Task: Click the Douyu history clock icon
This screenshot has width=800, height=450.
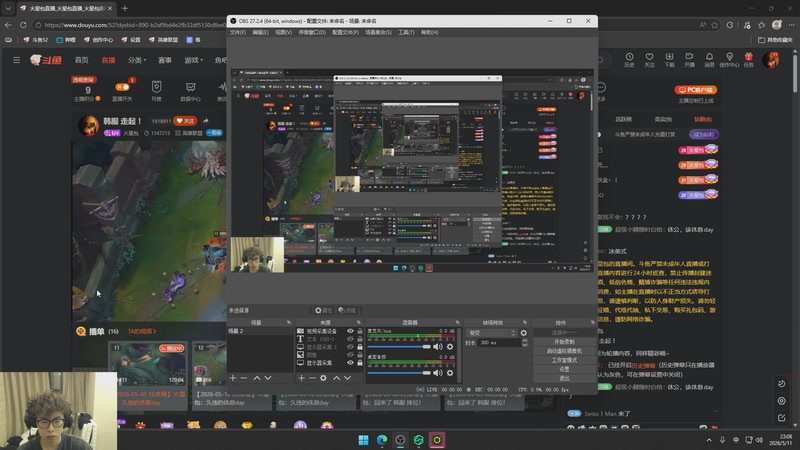Action: 629,59
